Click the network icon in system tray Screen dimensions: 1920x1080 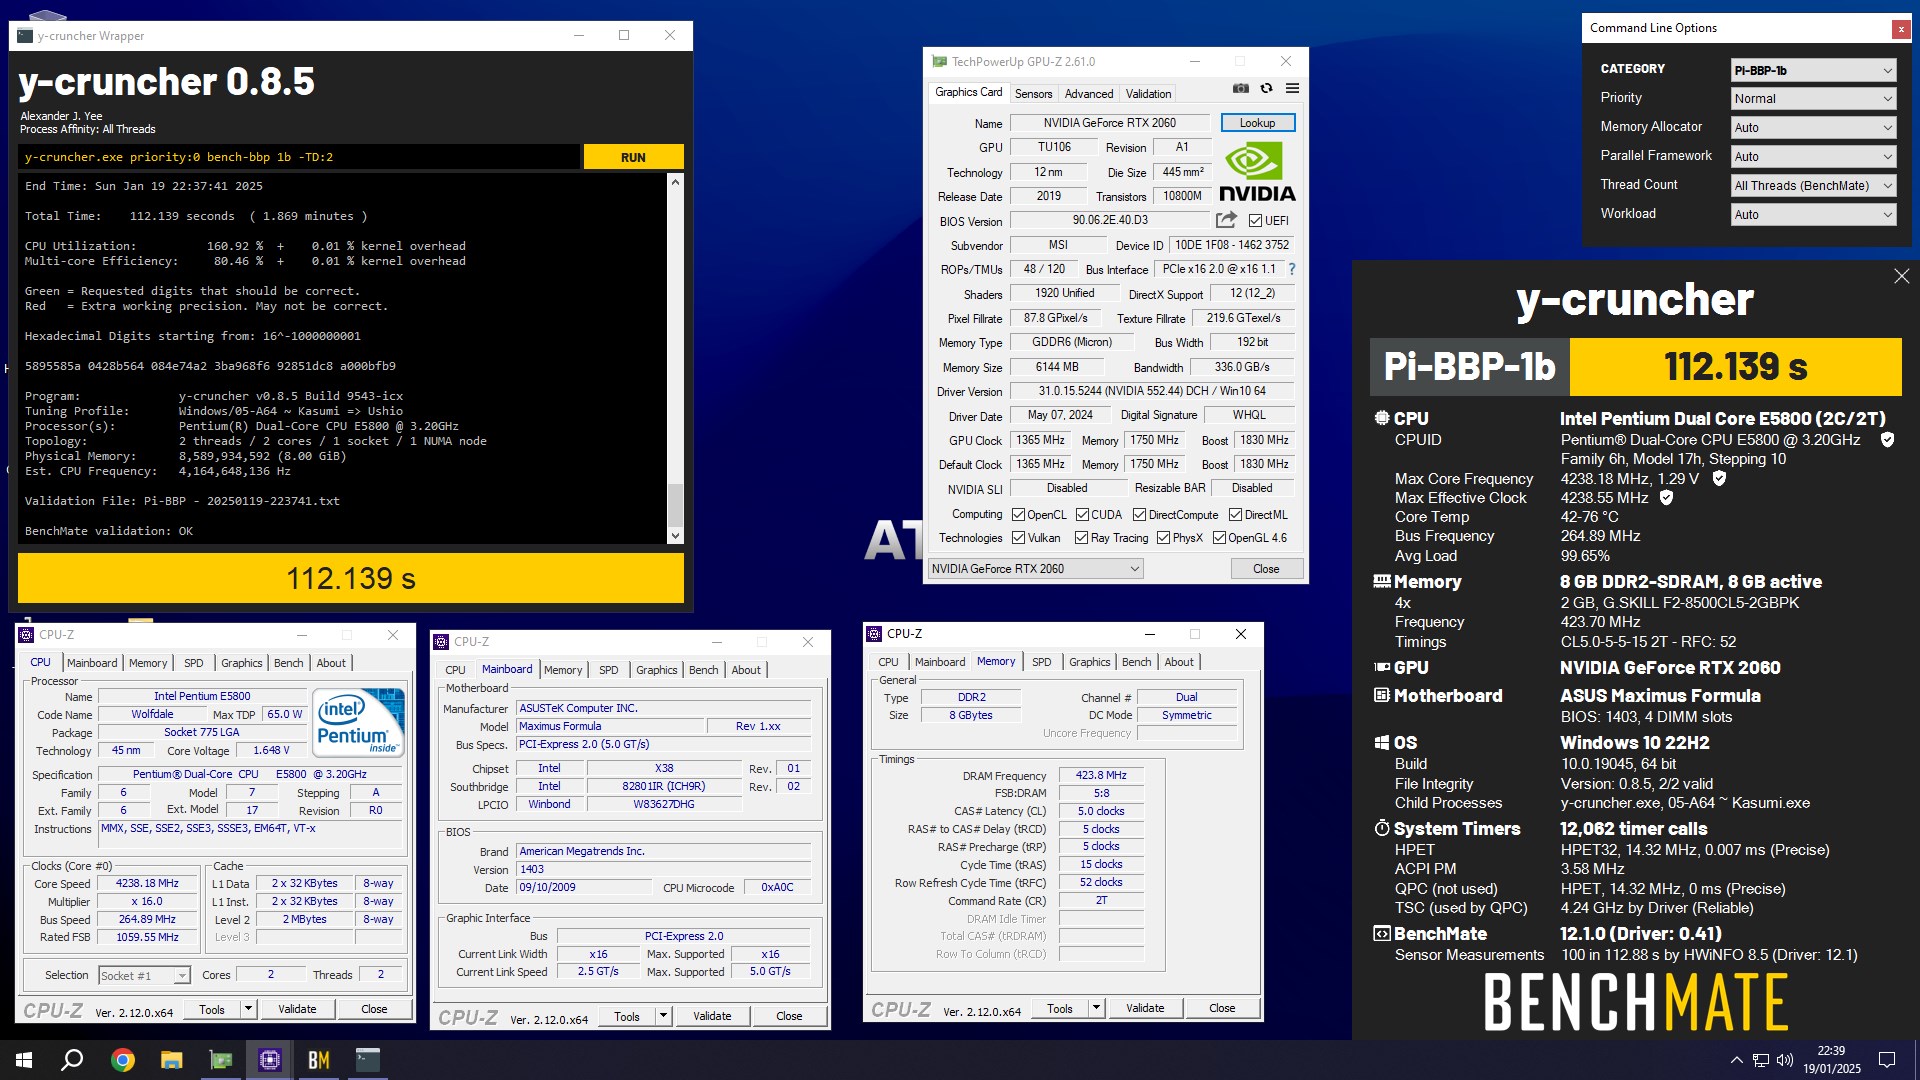coord(1761,1060)
